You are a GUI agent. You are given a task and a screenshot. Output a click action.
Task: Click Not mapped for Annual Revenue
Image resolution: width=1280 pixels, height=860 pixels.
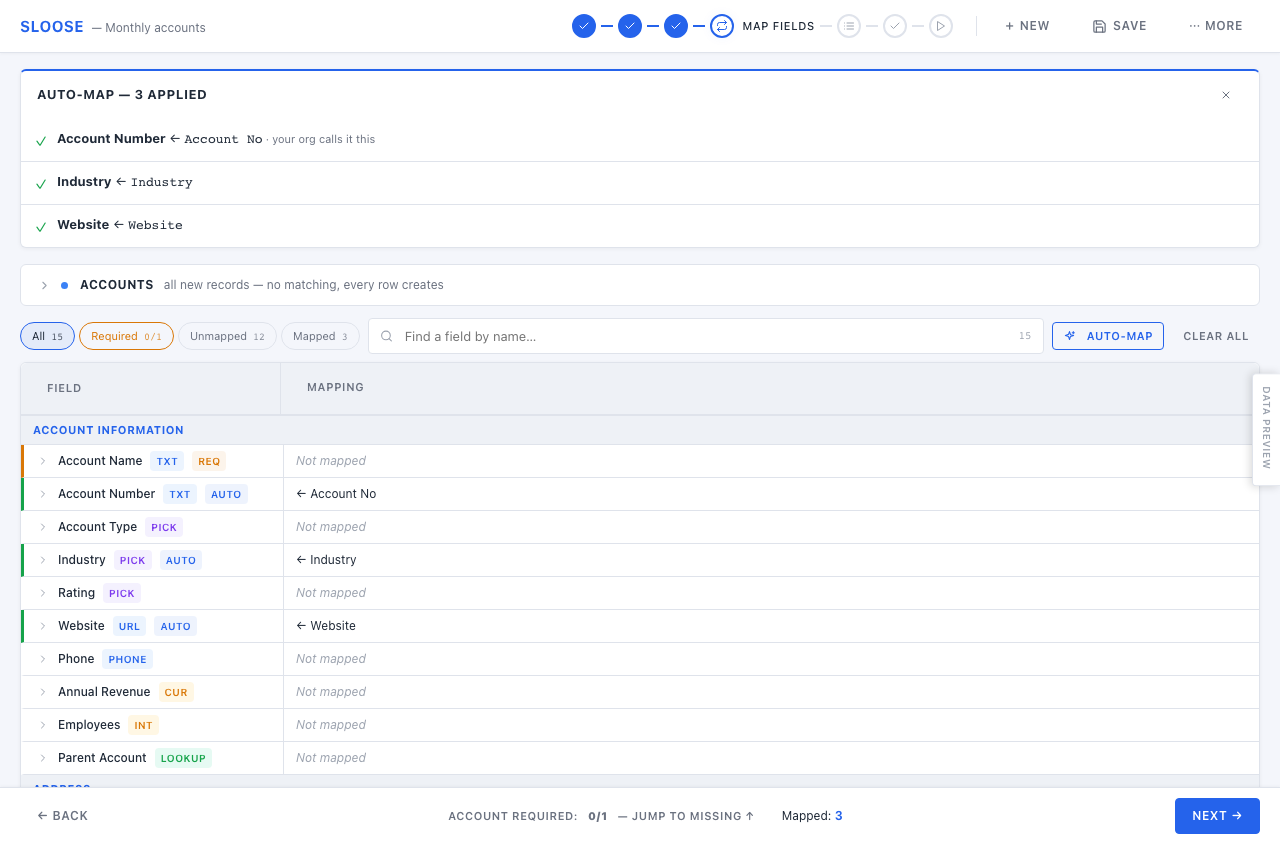(331, 692)
